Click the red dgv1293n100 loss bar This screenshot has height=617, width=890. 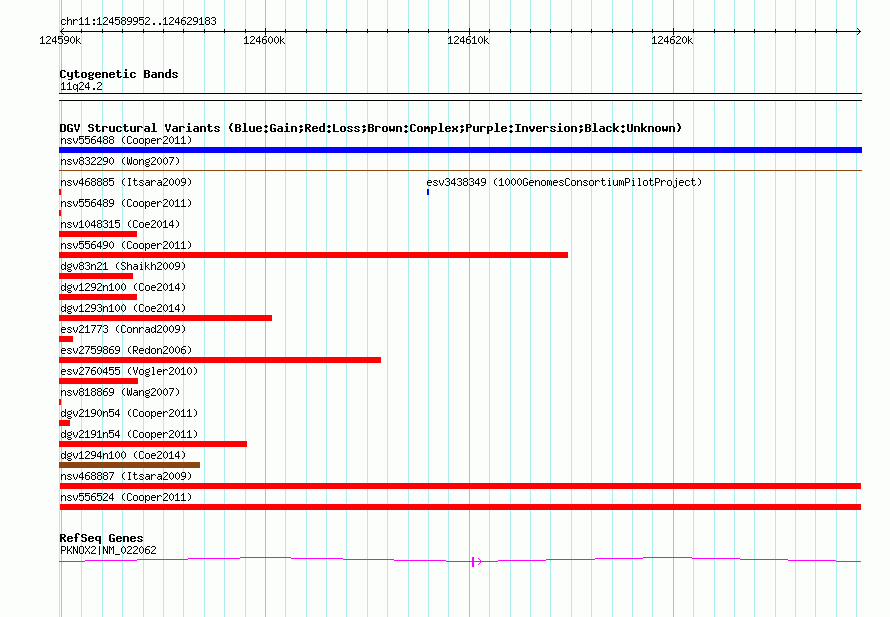pos(165,318)
